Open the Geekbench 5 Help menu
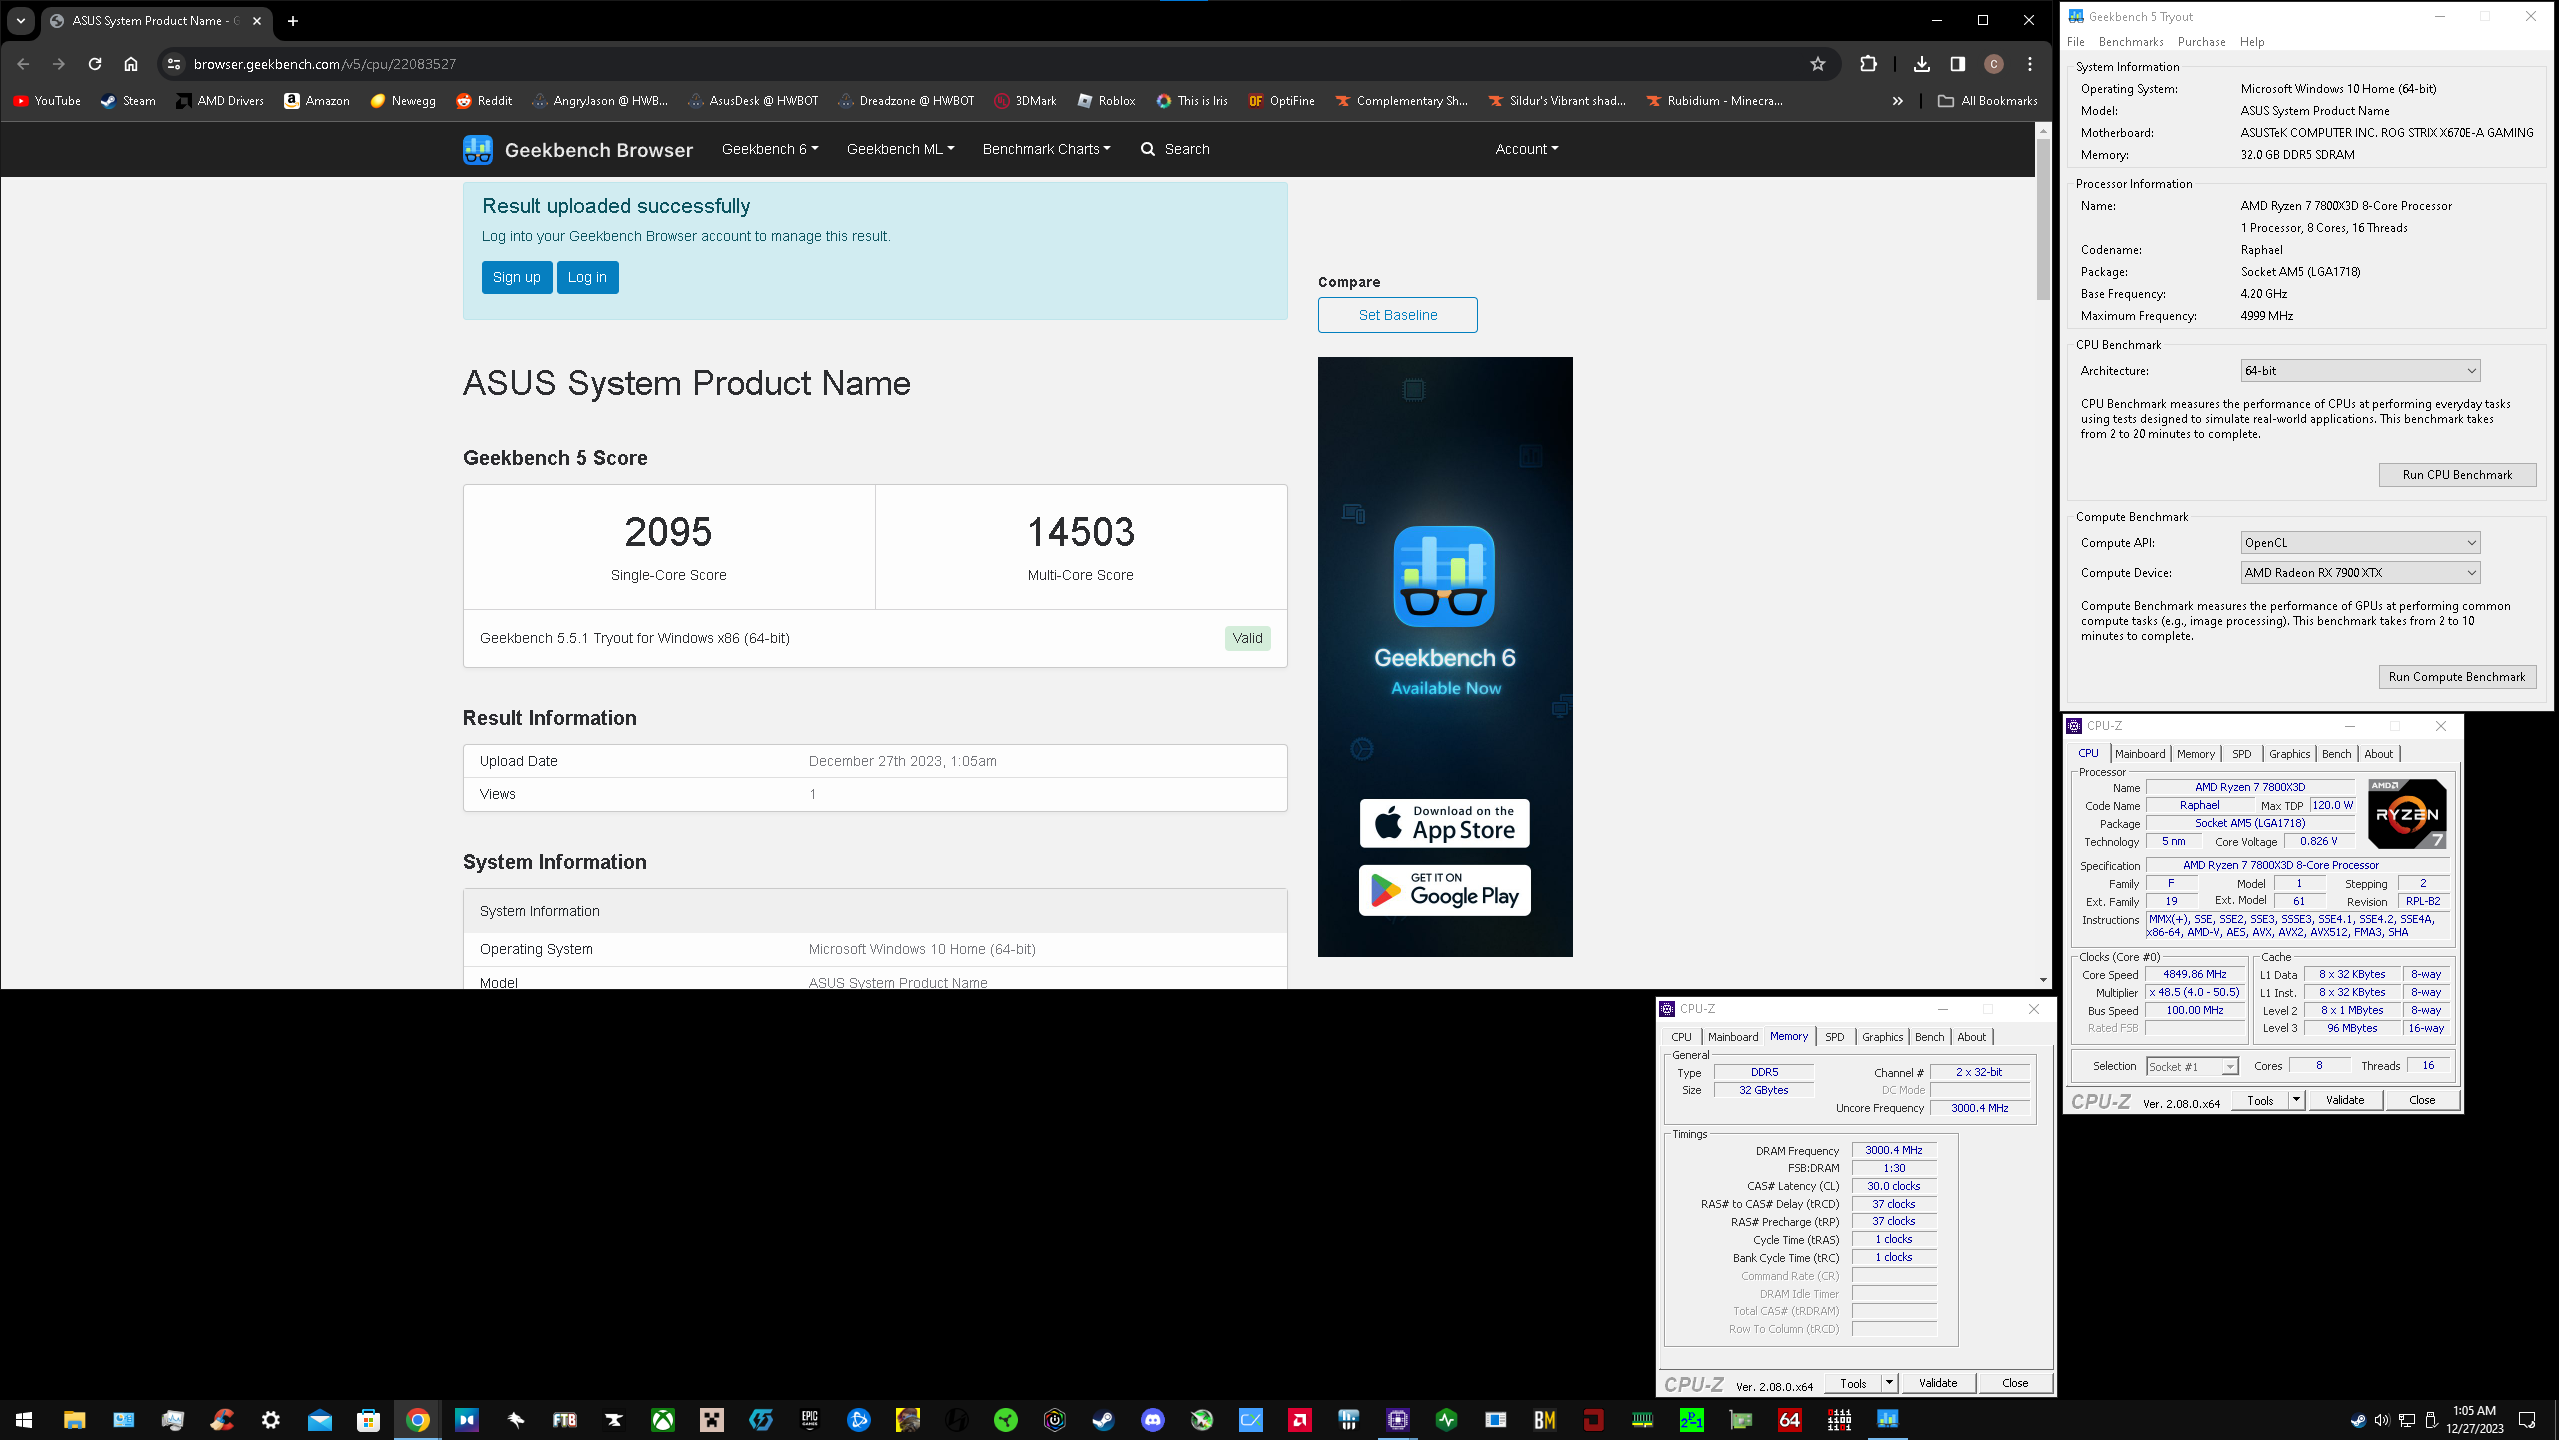This screenshot has height=1440, width=2559. [x=2252, y=42]
